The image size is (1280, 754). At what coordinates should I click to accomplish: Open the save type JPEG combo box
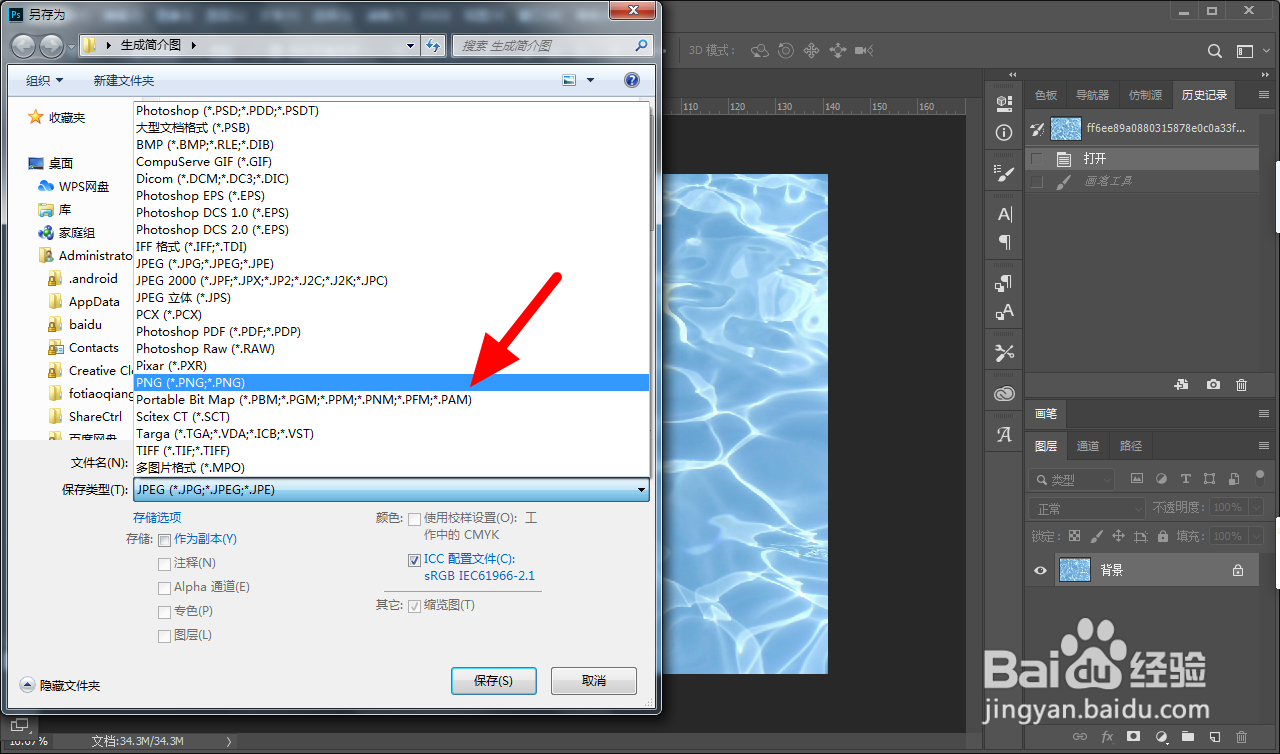[x=391, y=489]
